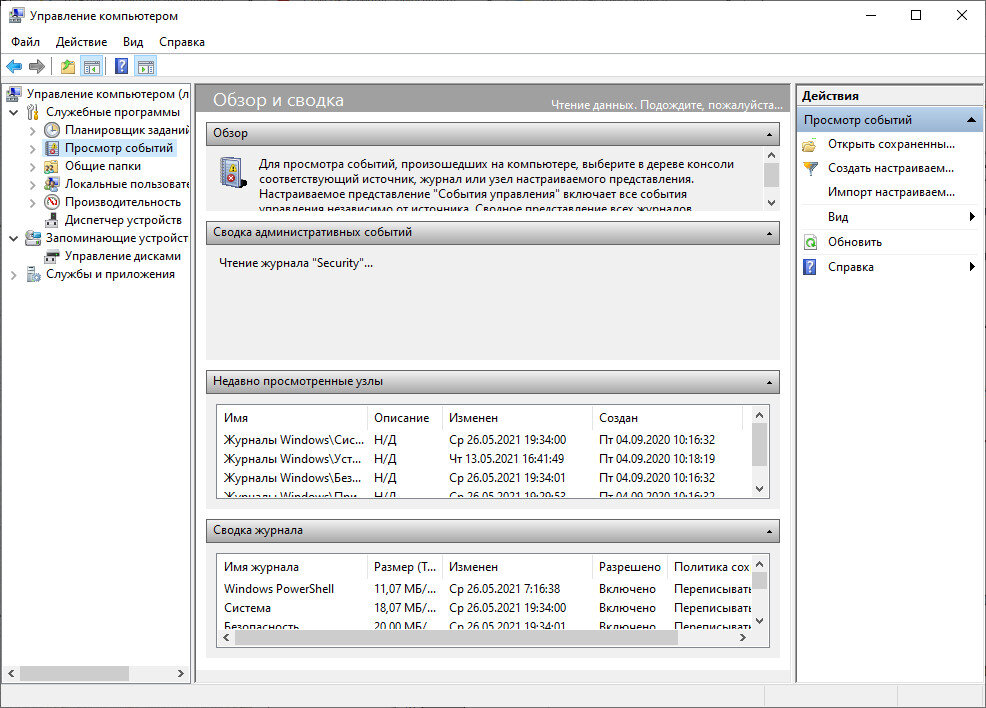Select the Журналы Windows\Без... row
The height and width of the screenshot is (708, 986).
484,478
